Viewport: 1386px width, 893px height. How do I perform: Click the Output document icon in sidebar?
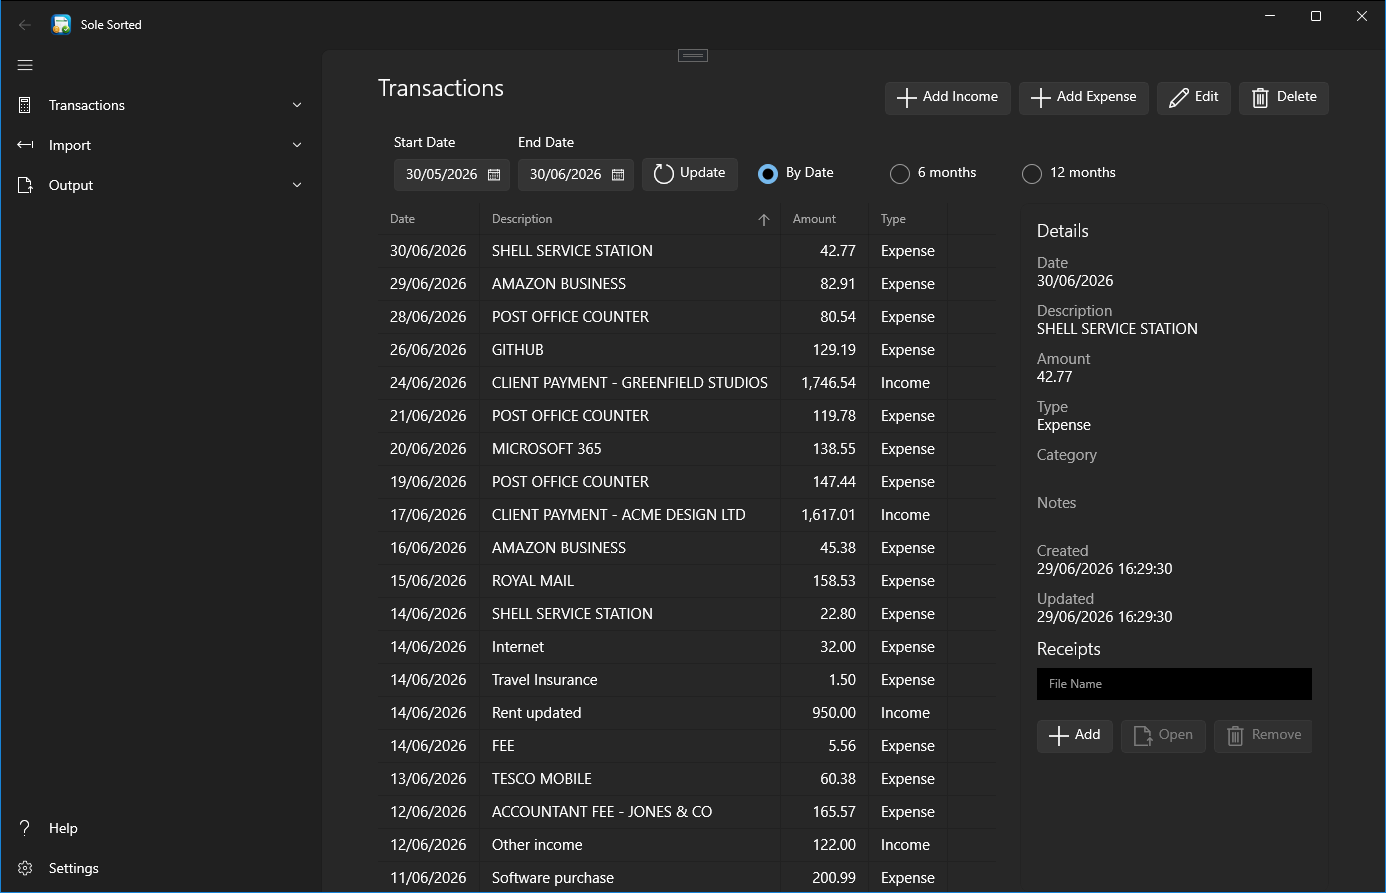26,185
